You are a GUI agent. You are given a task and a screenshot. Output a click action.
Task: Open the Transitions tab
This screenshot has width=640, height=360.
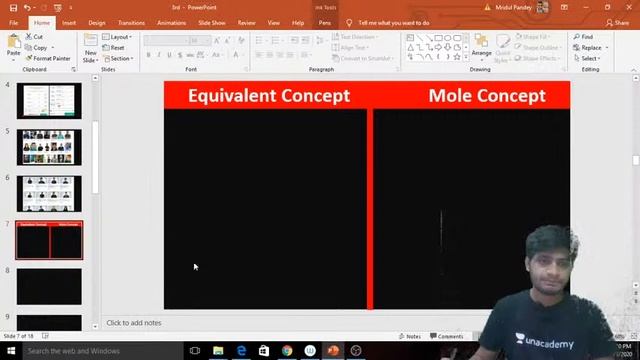point(131,23)
